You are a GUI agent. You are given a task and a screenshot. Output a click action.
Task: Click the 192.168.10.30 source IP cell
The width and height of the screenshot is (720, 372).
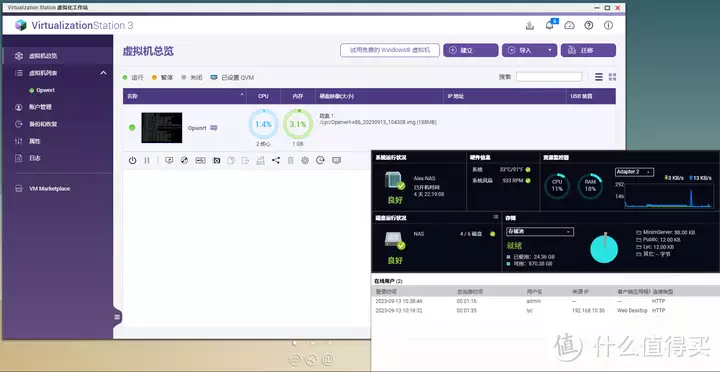click(588, 310)
